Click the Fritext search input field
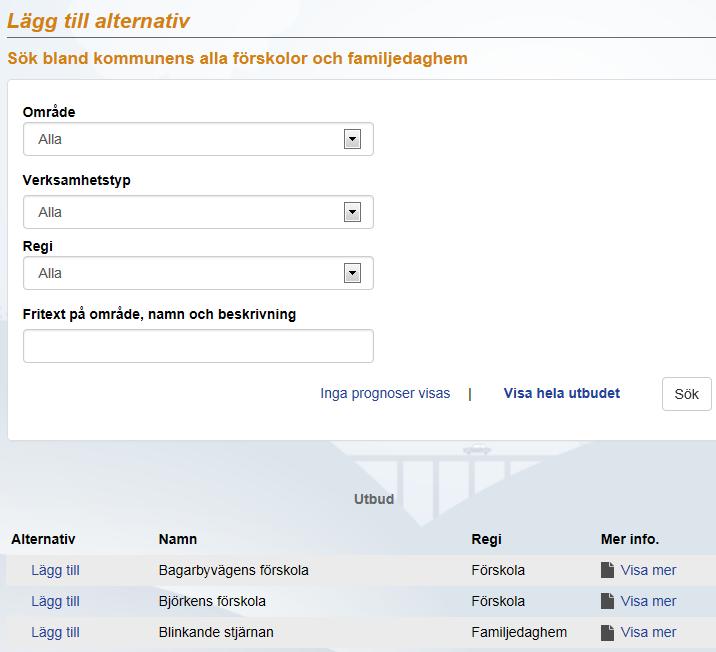The width and height of the screenshot is (716, 652). [198, 346]
